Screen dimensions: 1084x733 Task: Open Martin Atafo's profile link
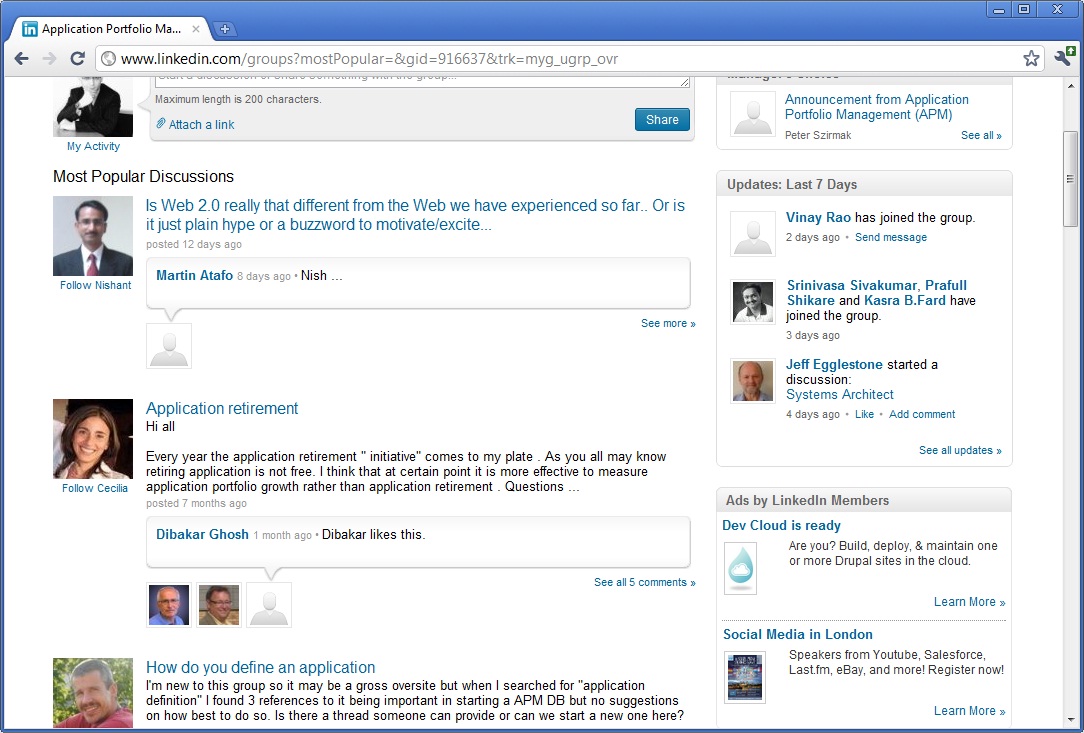coord(194,275)
